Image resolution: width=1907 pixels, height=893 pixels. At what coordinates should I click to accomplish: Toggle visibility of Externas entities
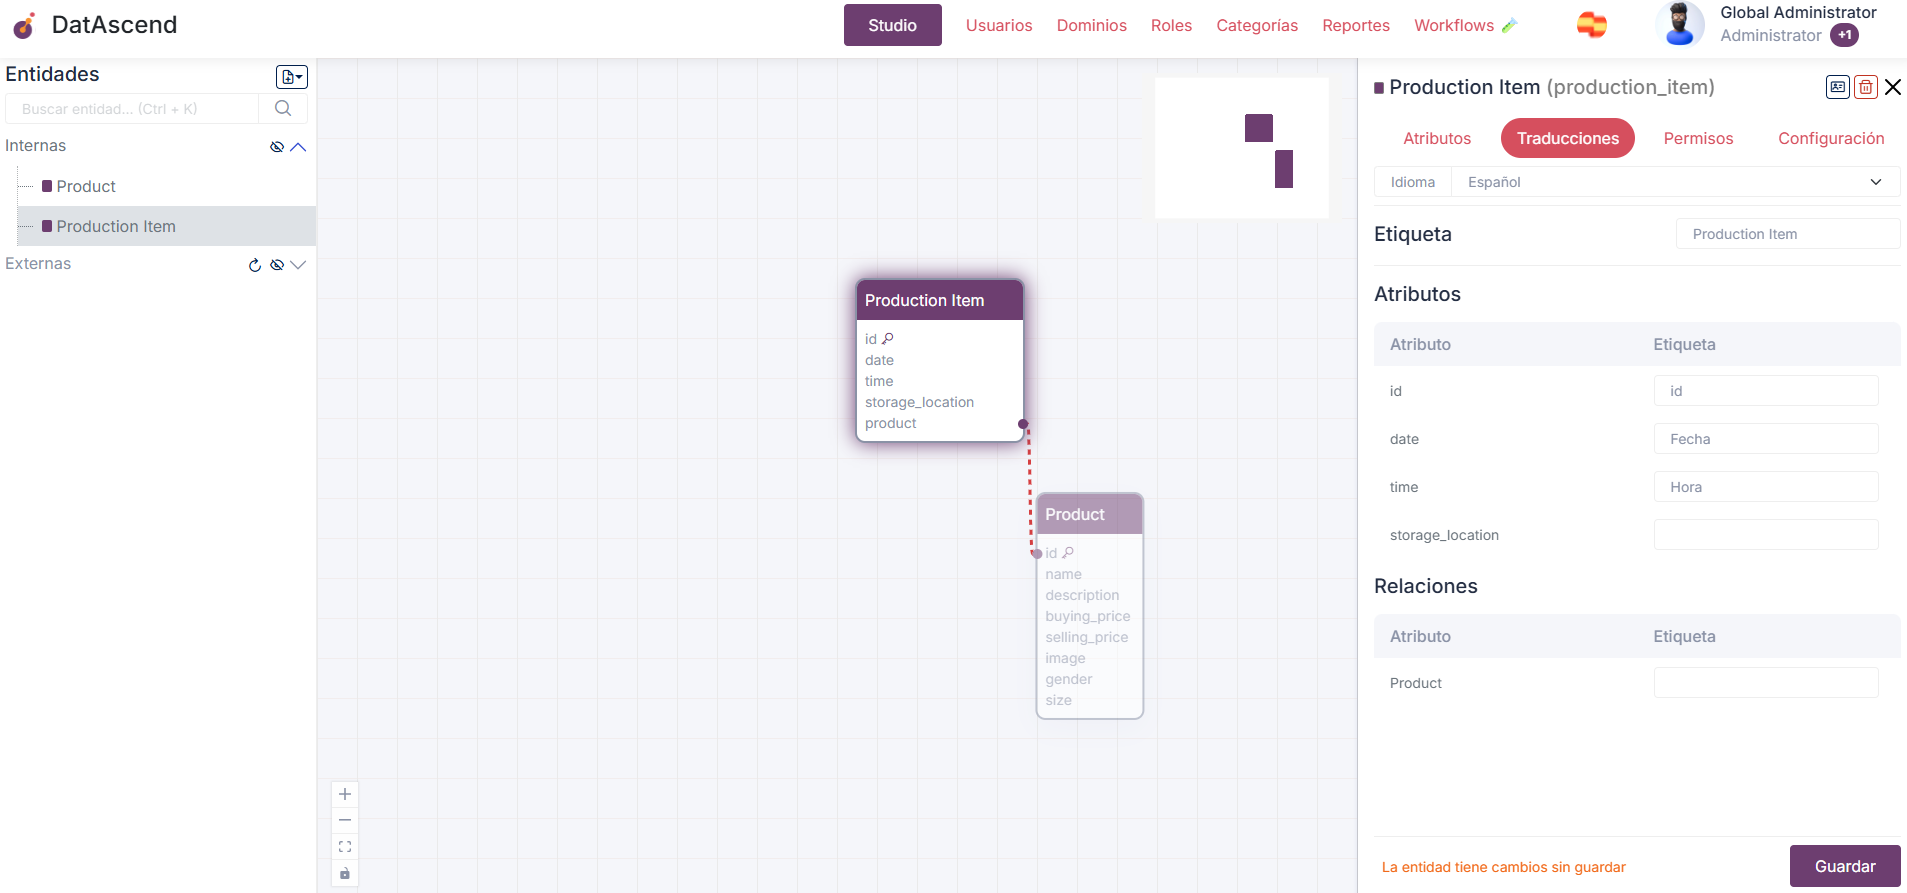pos(277,265)
